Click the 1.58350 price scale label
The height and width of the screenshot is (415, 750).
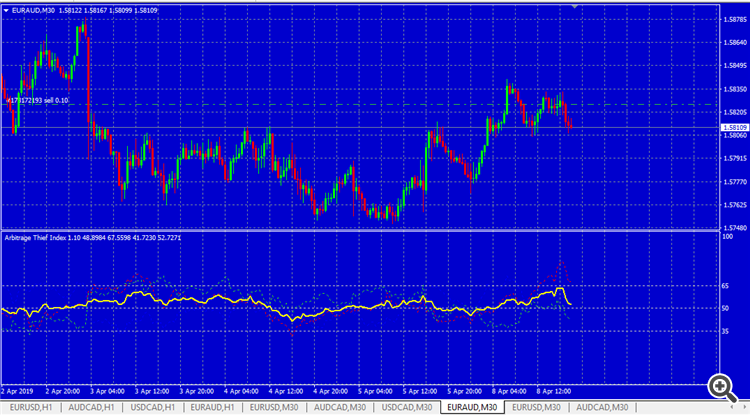pos(736,89)
